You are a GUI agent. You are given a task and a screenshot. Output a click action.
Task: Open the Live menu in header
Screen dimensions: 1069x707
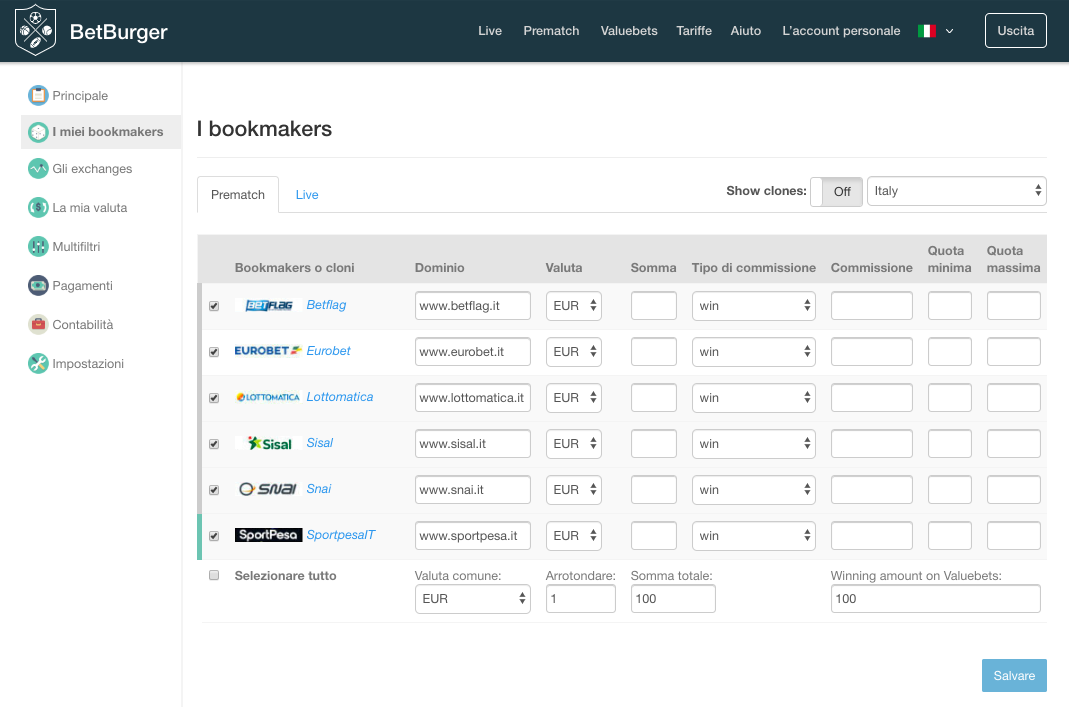tap(490, 31)
